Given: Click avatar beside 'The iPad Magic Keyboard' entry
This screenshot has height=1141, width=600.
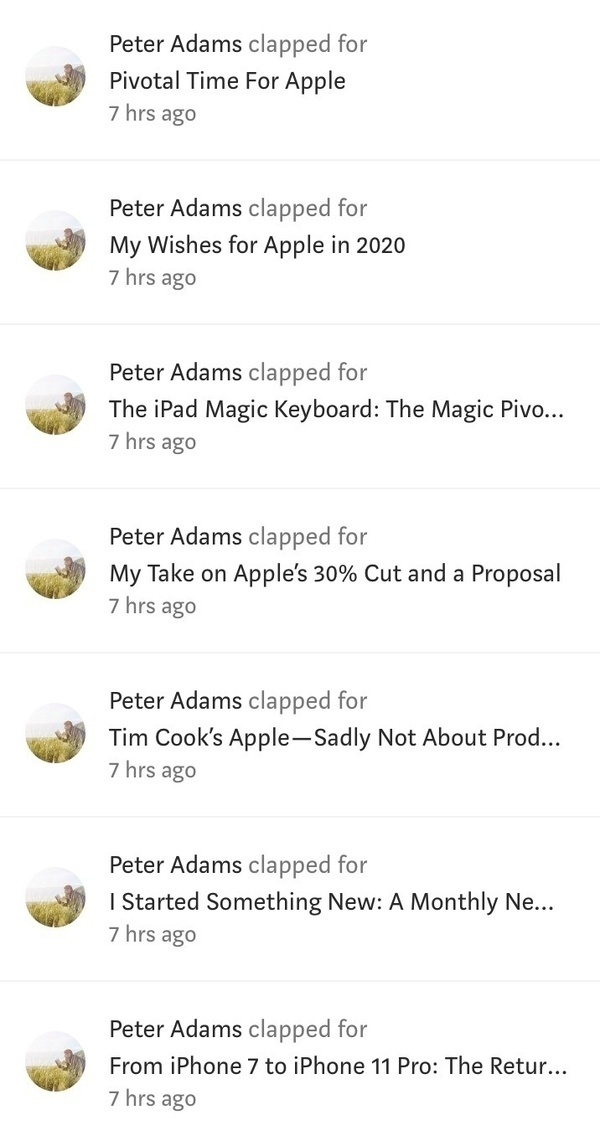Looking at the screenshot, I should [55, 405].
